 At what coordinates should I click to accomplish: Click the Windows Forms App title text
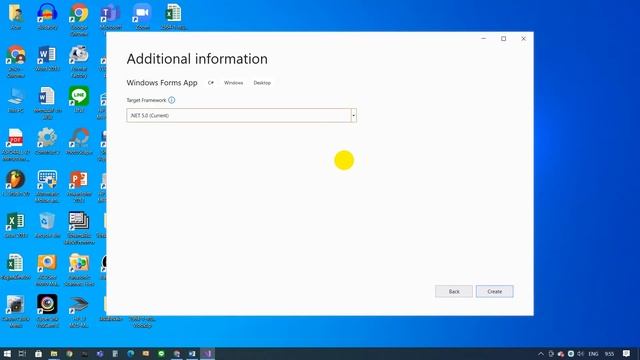(x=162, y=83)
